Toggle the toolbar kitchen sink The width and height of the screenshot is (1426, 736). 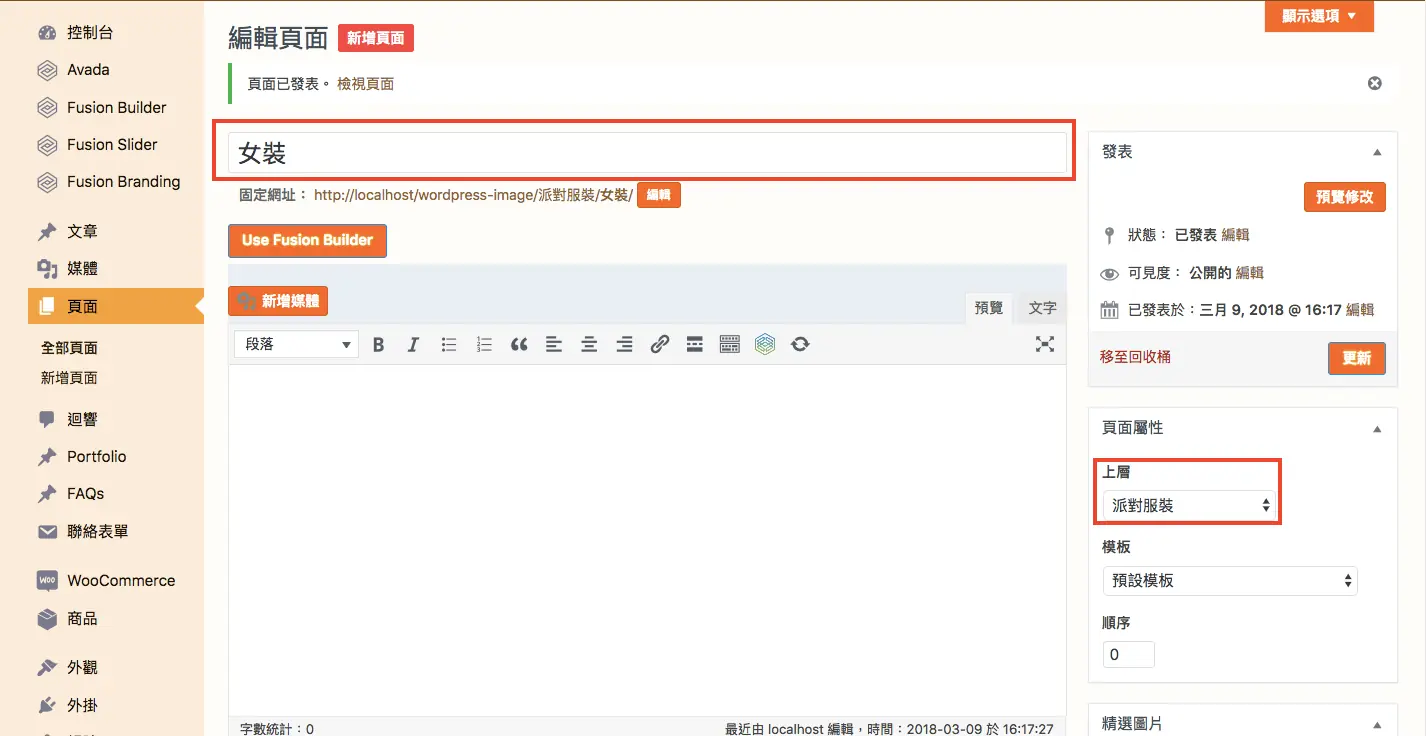(x=729, y=344)
